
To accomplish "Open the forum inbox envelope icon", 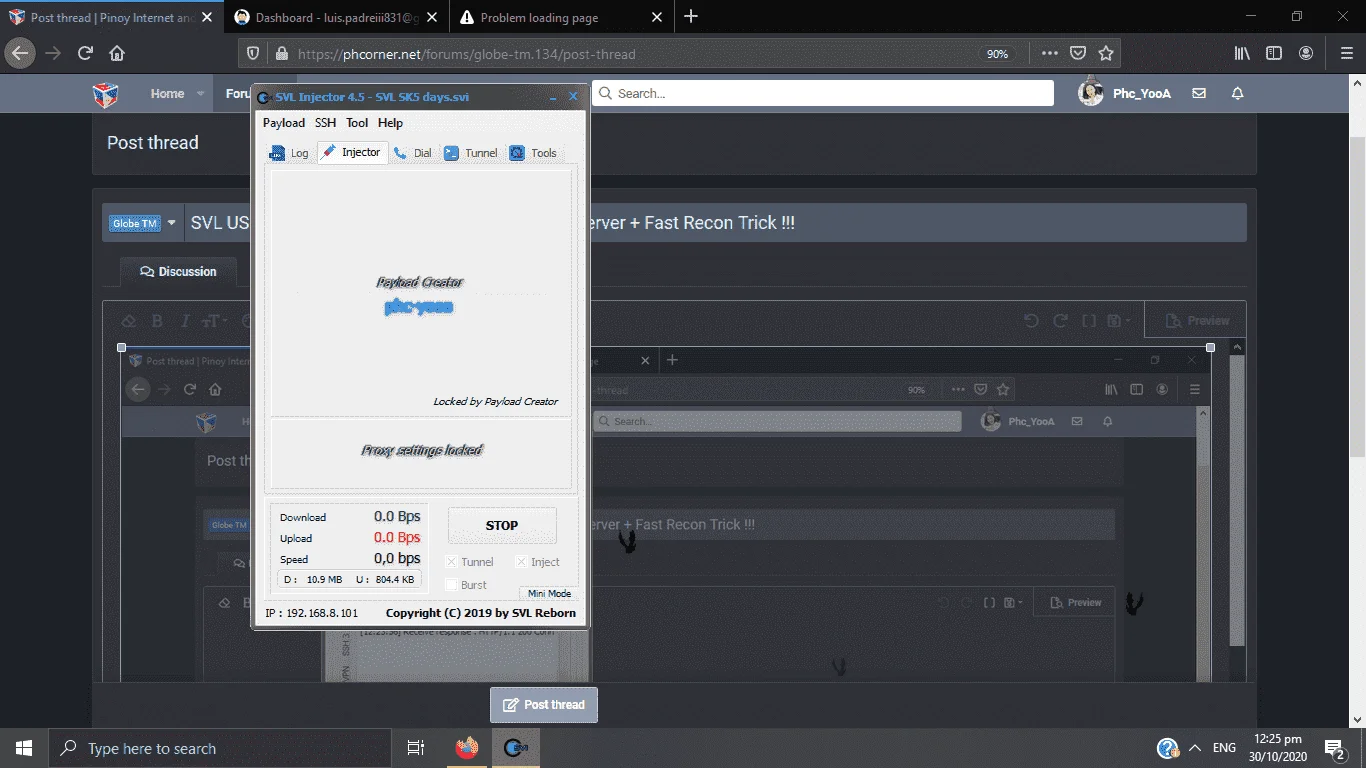I will pyautogui.click(x=1199, y=93).
